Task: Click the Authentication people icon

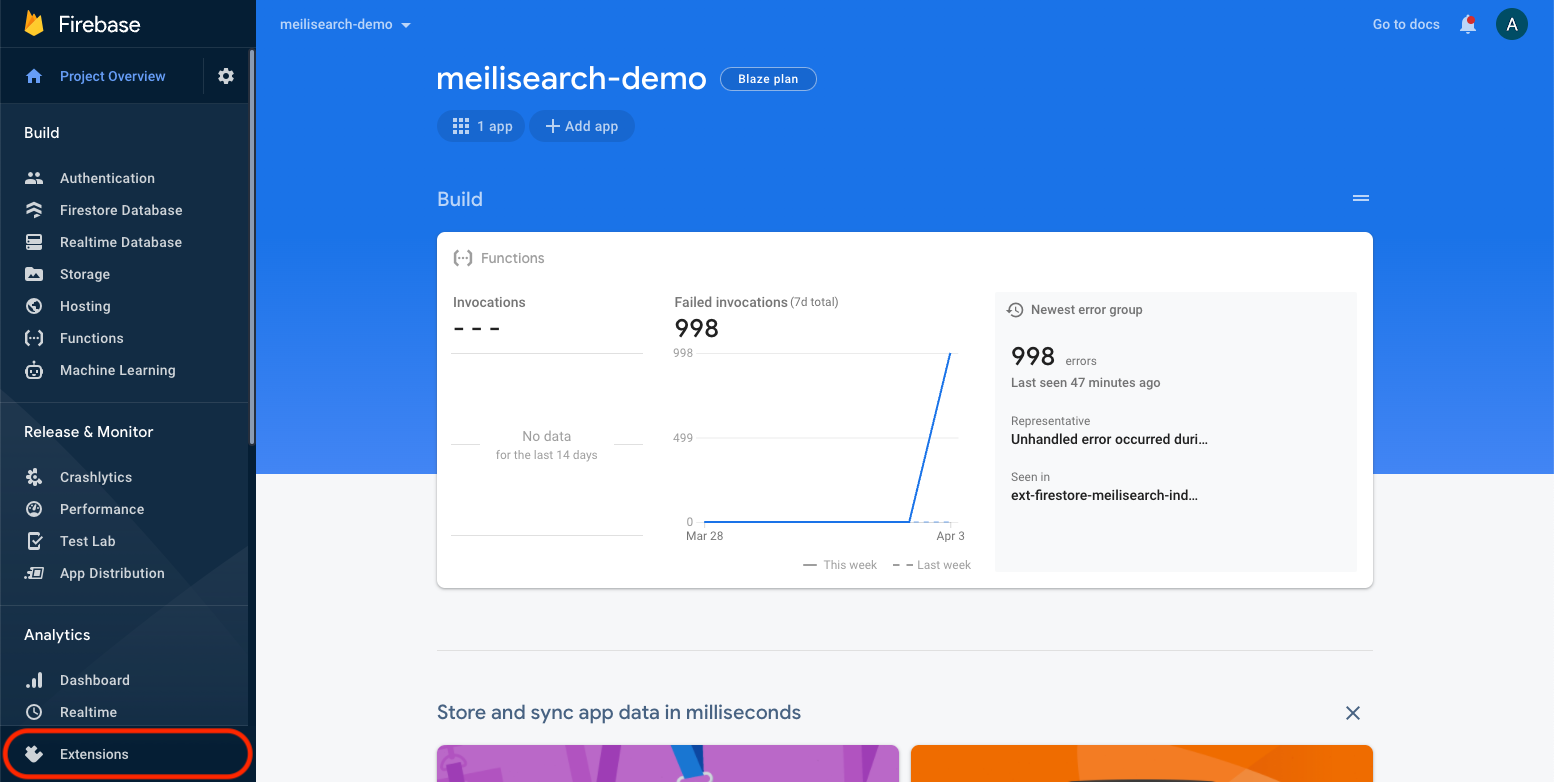Action: coord(34,178)
